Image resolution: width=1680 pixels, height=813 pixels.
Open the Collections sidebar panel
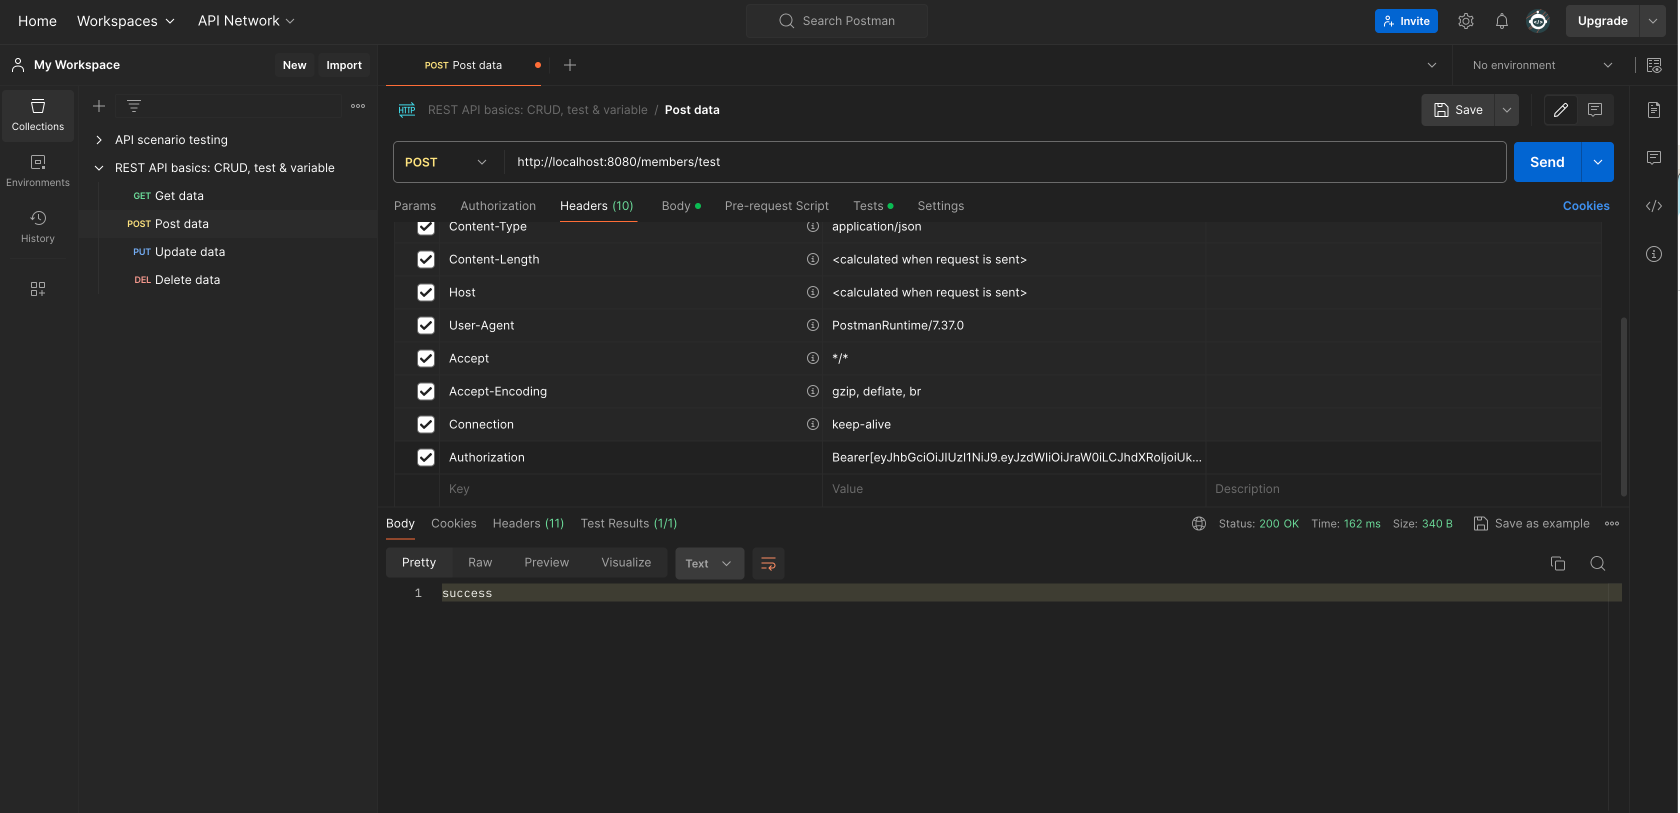38,115
